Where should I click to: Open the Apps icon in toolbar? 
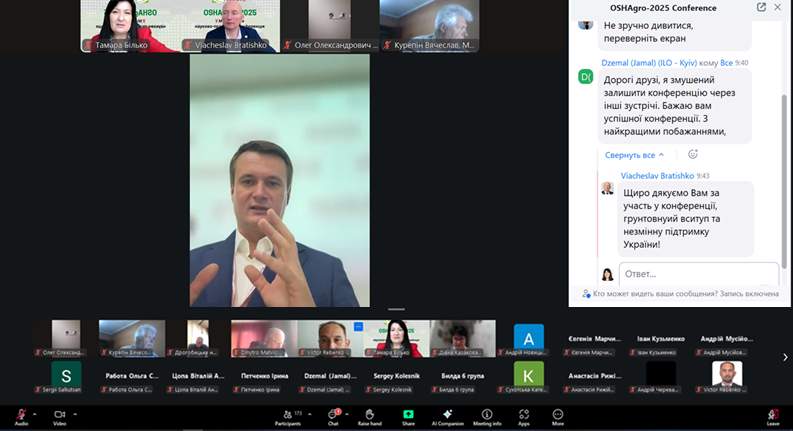coord(524,414)
